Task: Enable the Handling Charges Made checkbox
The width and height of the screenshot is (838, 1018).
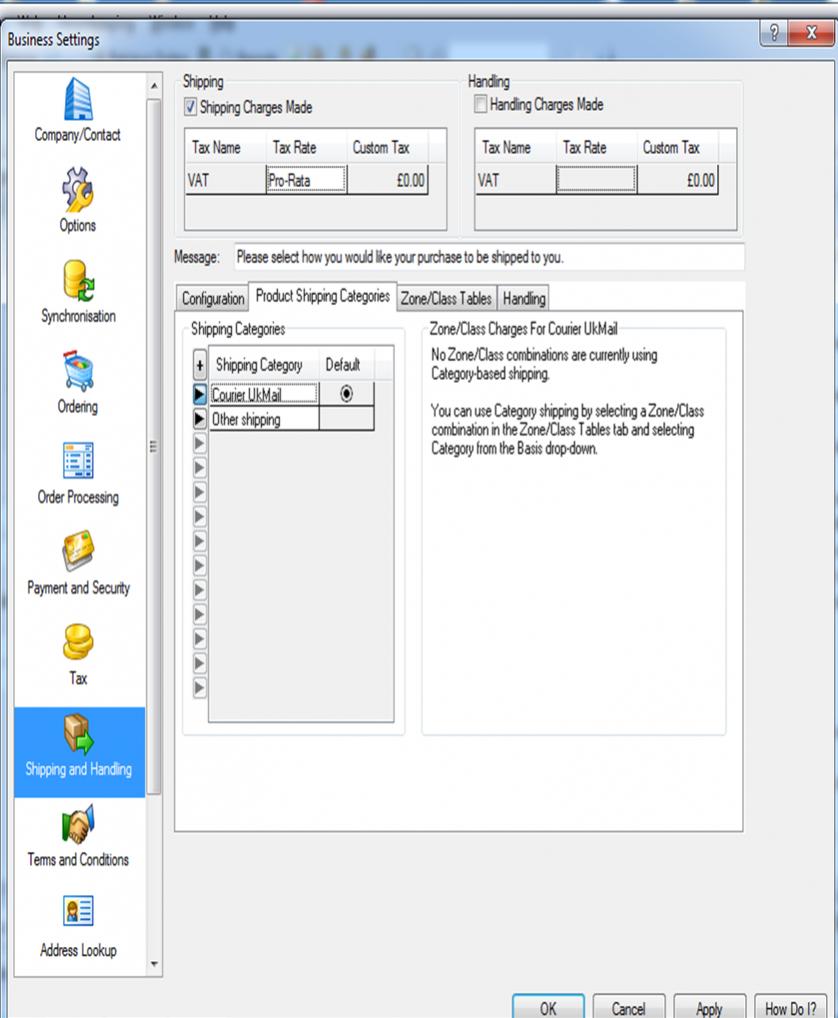Action: 481,105
